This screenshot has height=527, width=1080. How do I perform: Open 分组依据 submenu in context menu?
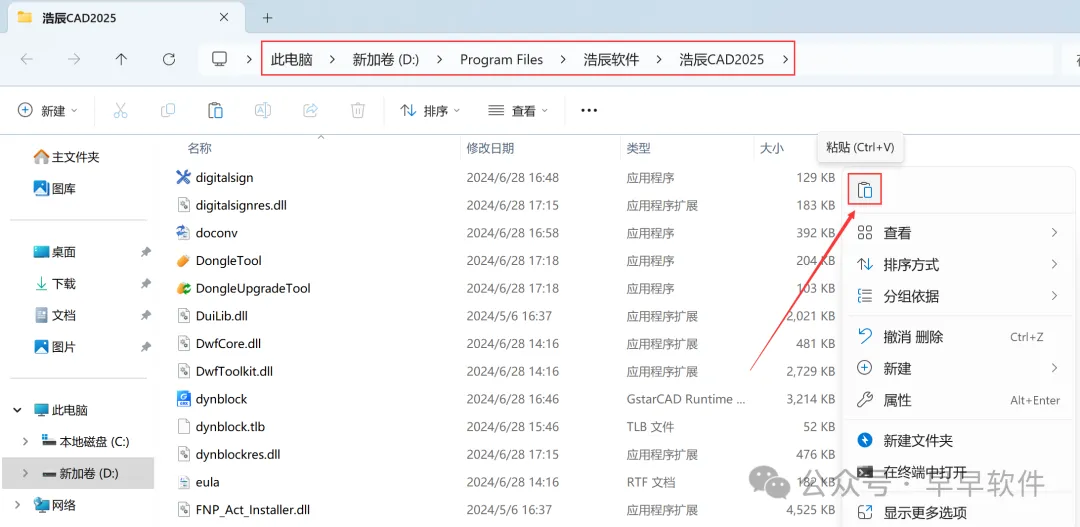pyautogui.click(x=957, y=297)
